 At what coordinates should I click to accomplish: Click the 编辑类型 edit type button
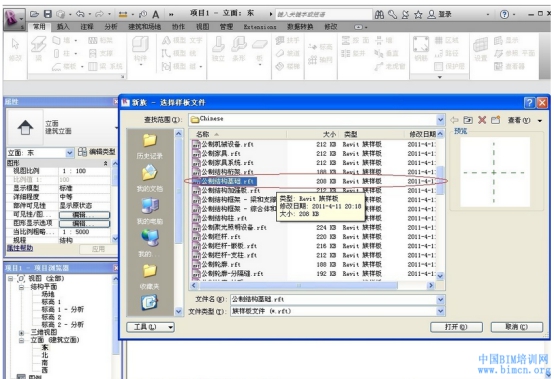point(97,152)
